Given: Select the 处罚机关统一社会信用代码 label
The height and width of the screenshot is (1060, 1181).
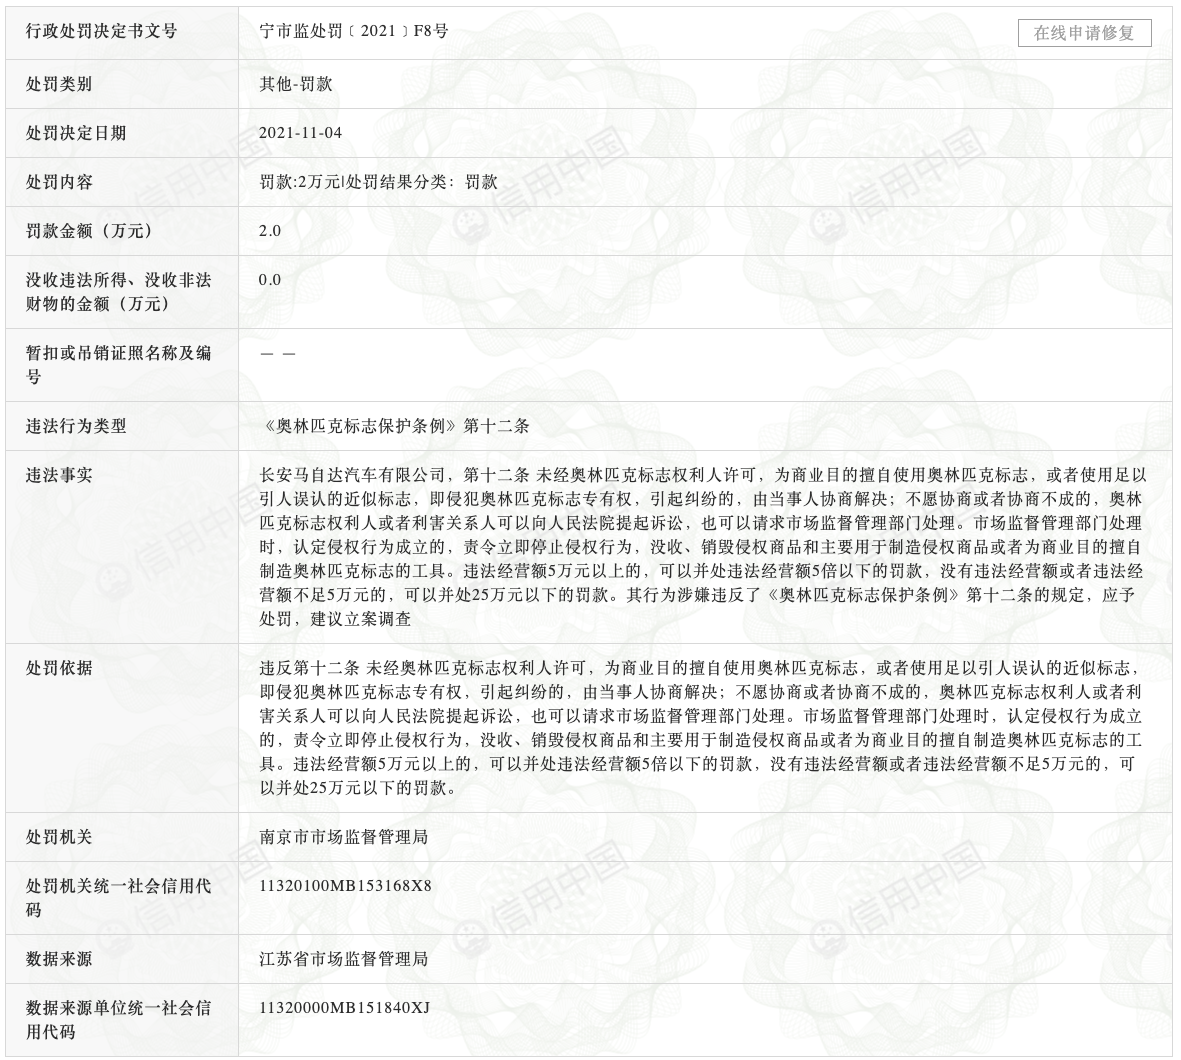Looking at the screenshot, I should 118,897.
